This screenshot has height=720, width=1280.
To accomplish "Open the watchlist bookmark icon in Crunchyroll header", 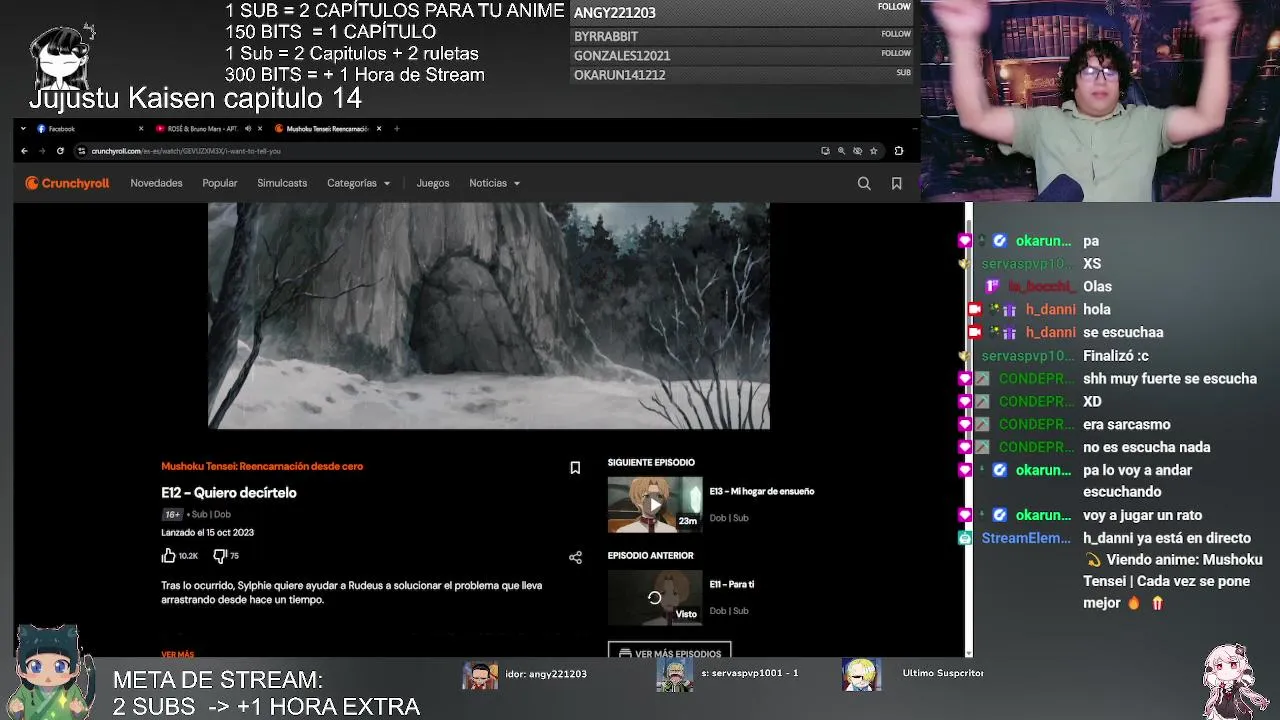I will [x=896, y=183].
